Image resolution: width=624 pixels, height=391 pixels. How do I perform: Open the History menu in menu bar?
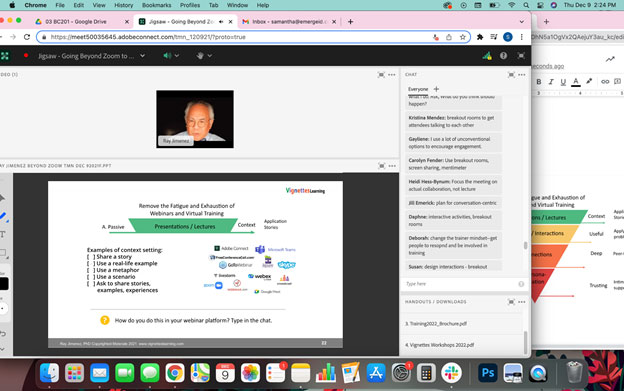pos(123,5)
